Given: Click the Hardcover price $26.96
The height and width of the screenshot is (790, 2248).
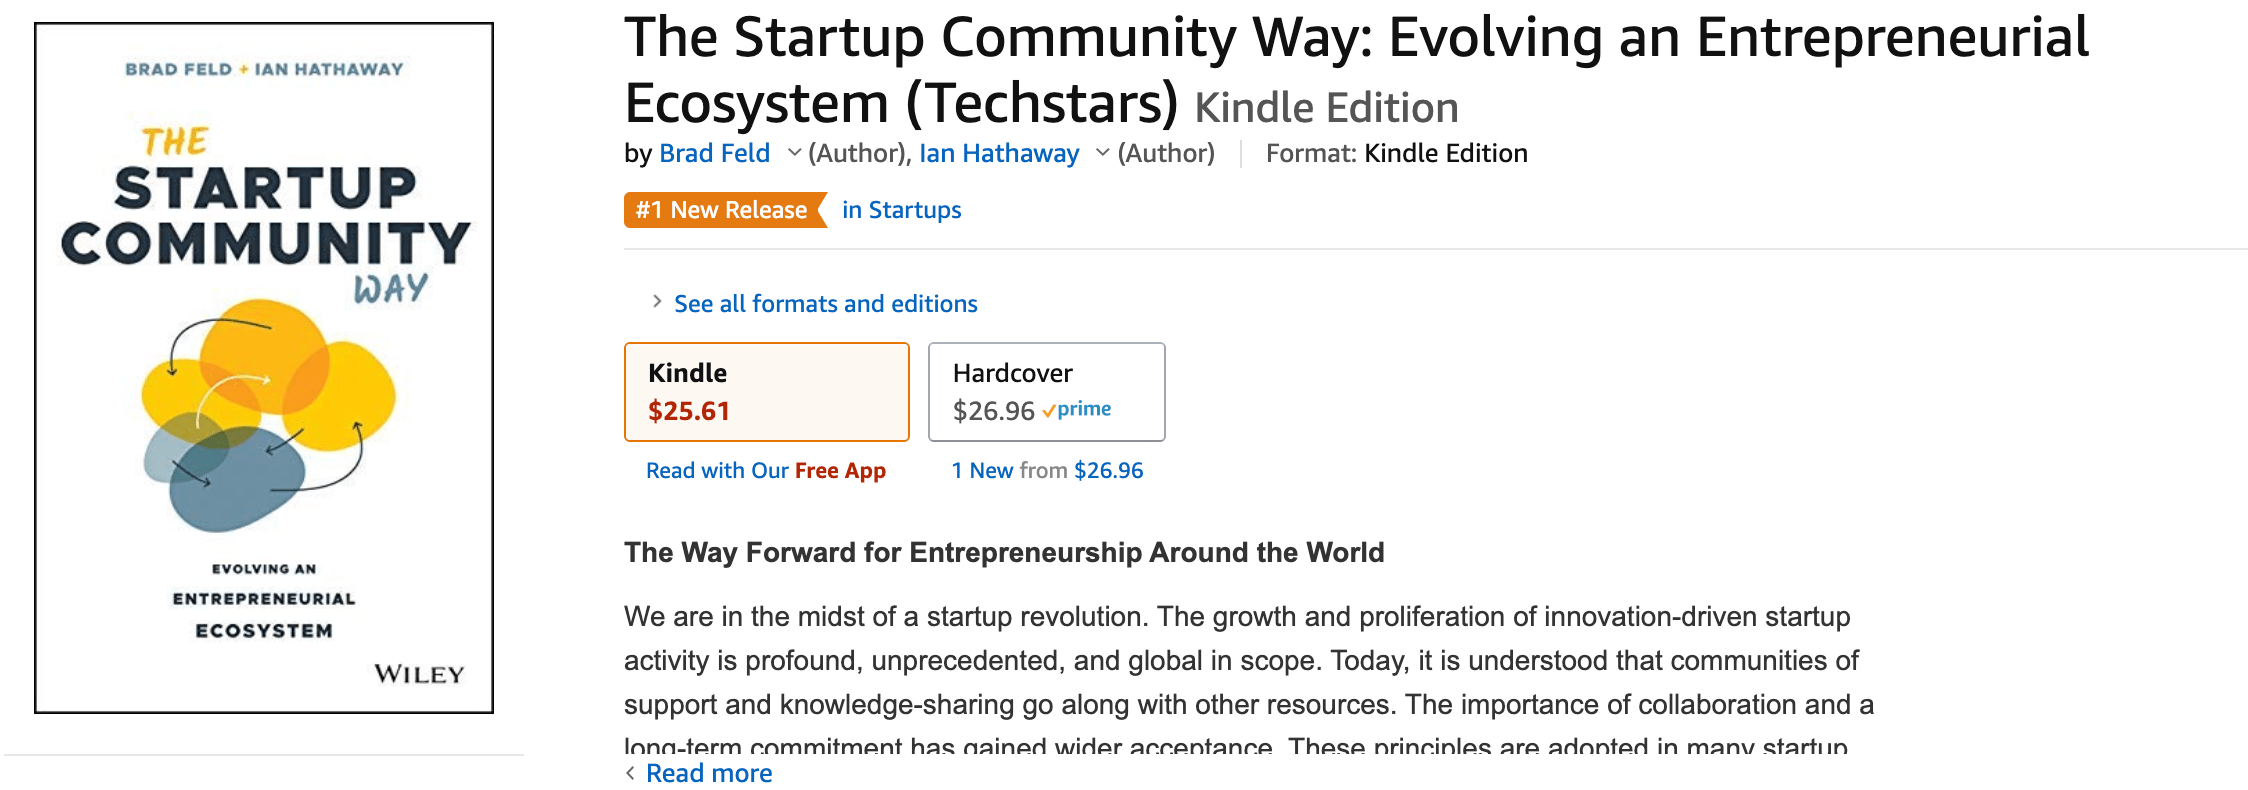Looking at the screenshot, I should (993, 411).
